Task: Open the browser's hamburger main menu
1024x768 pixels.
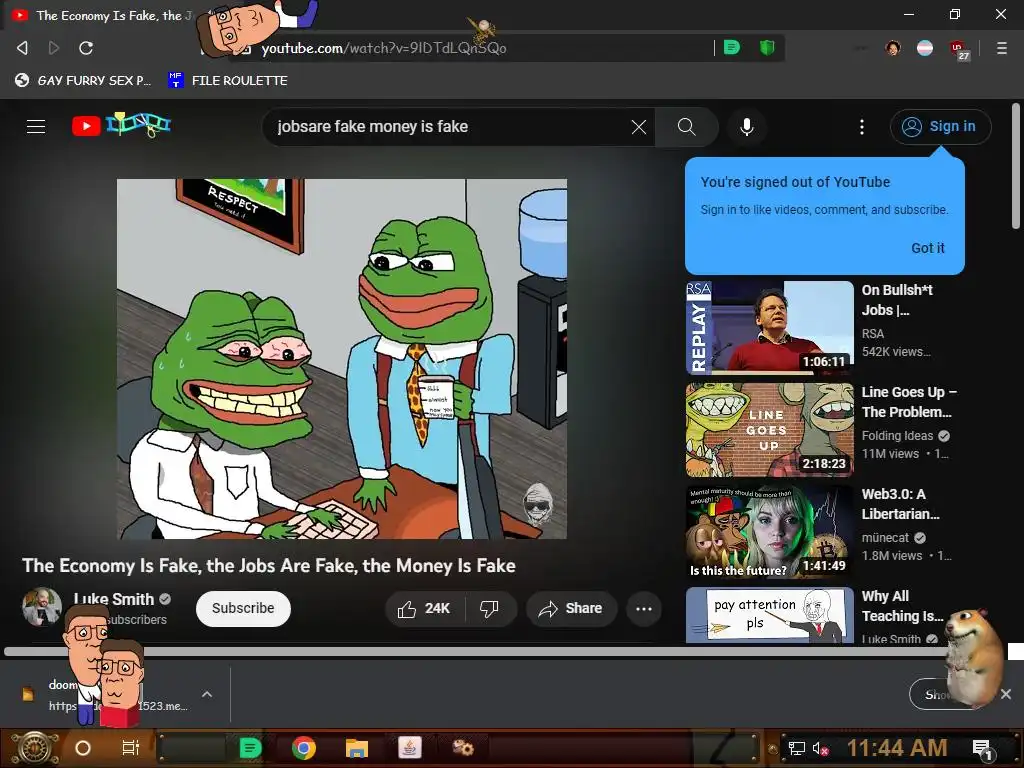Action: pyautogui.click(x=1001, y=48)
